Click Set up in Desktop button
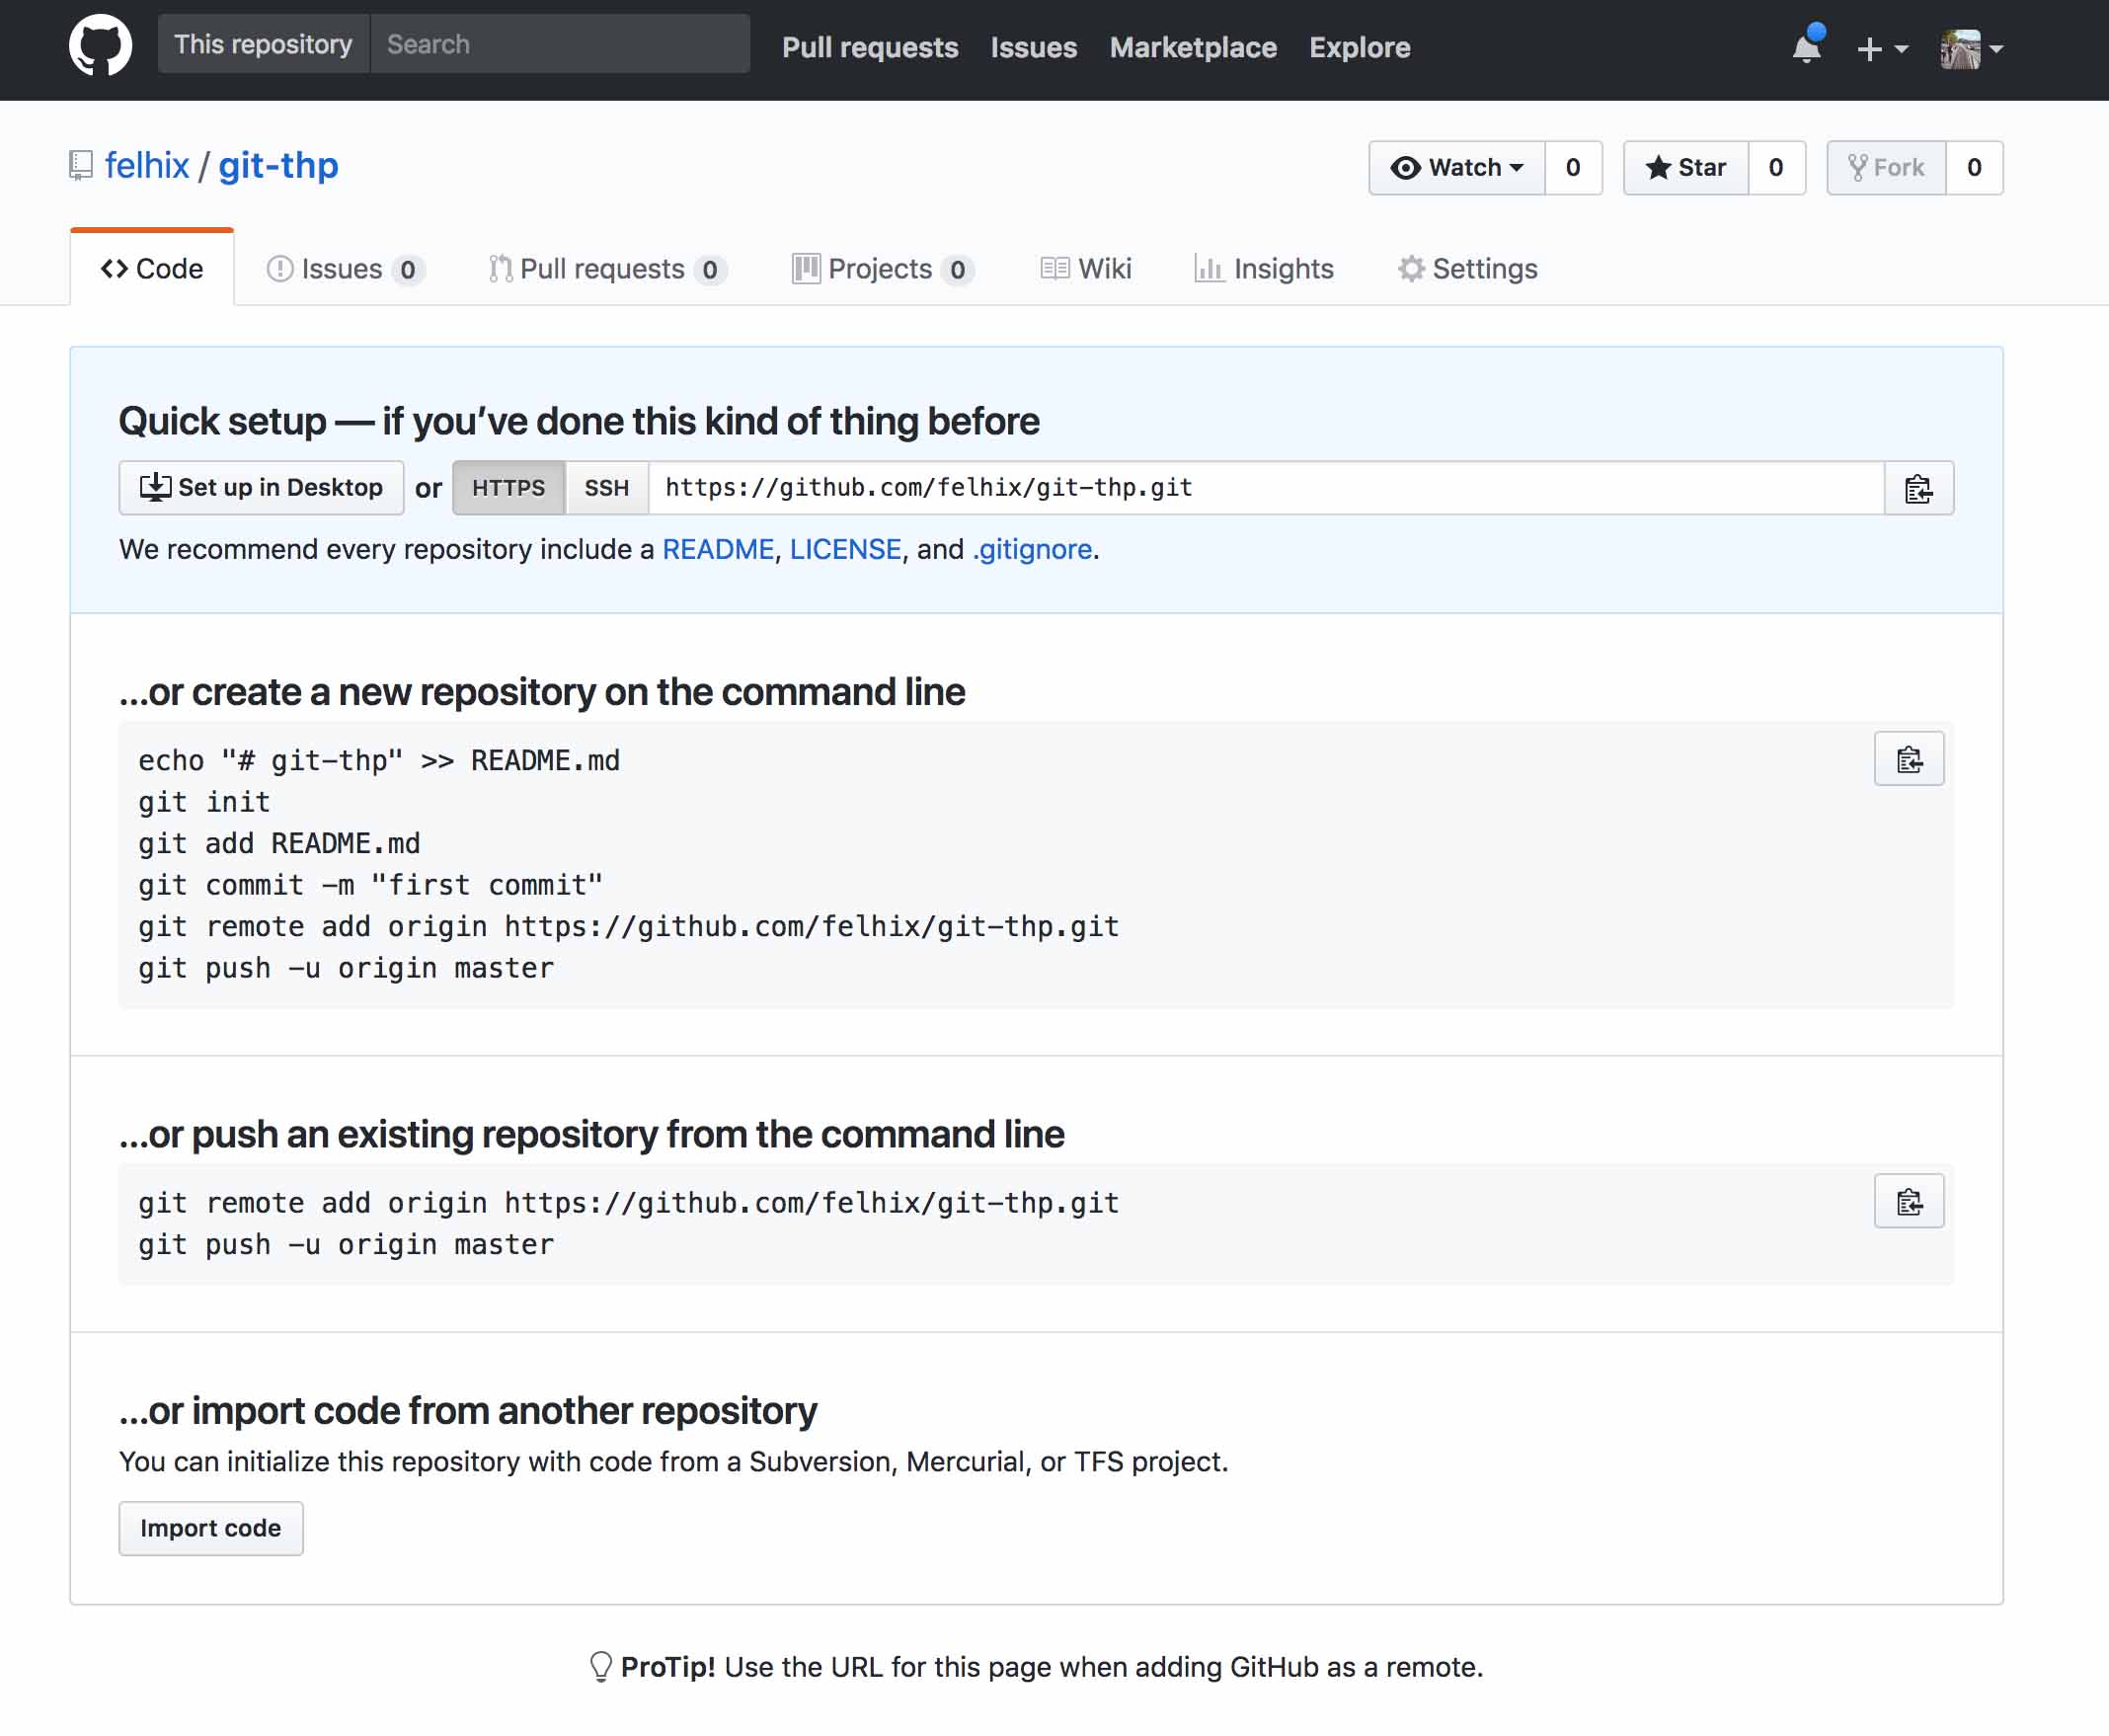The width and height of the screenshot is (2109, 1736). [x=261, y=487]
